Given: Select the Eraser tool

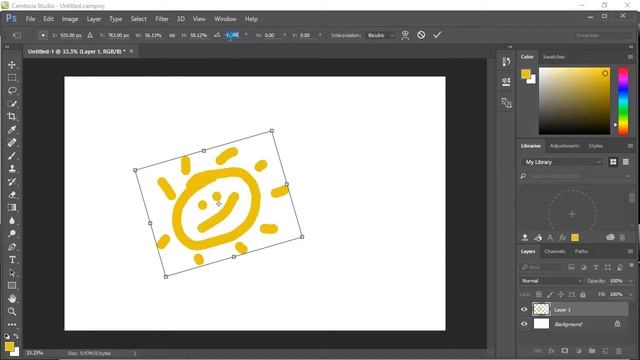Looking at the screenshot, I should (12, 195).
